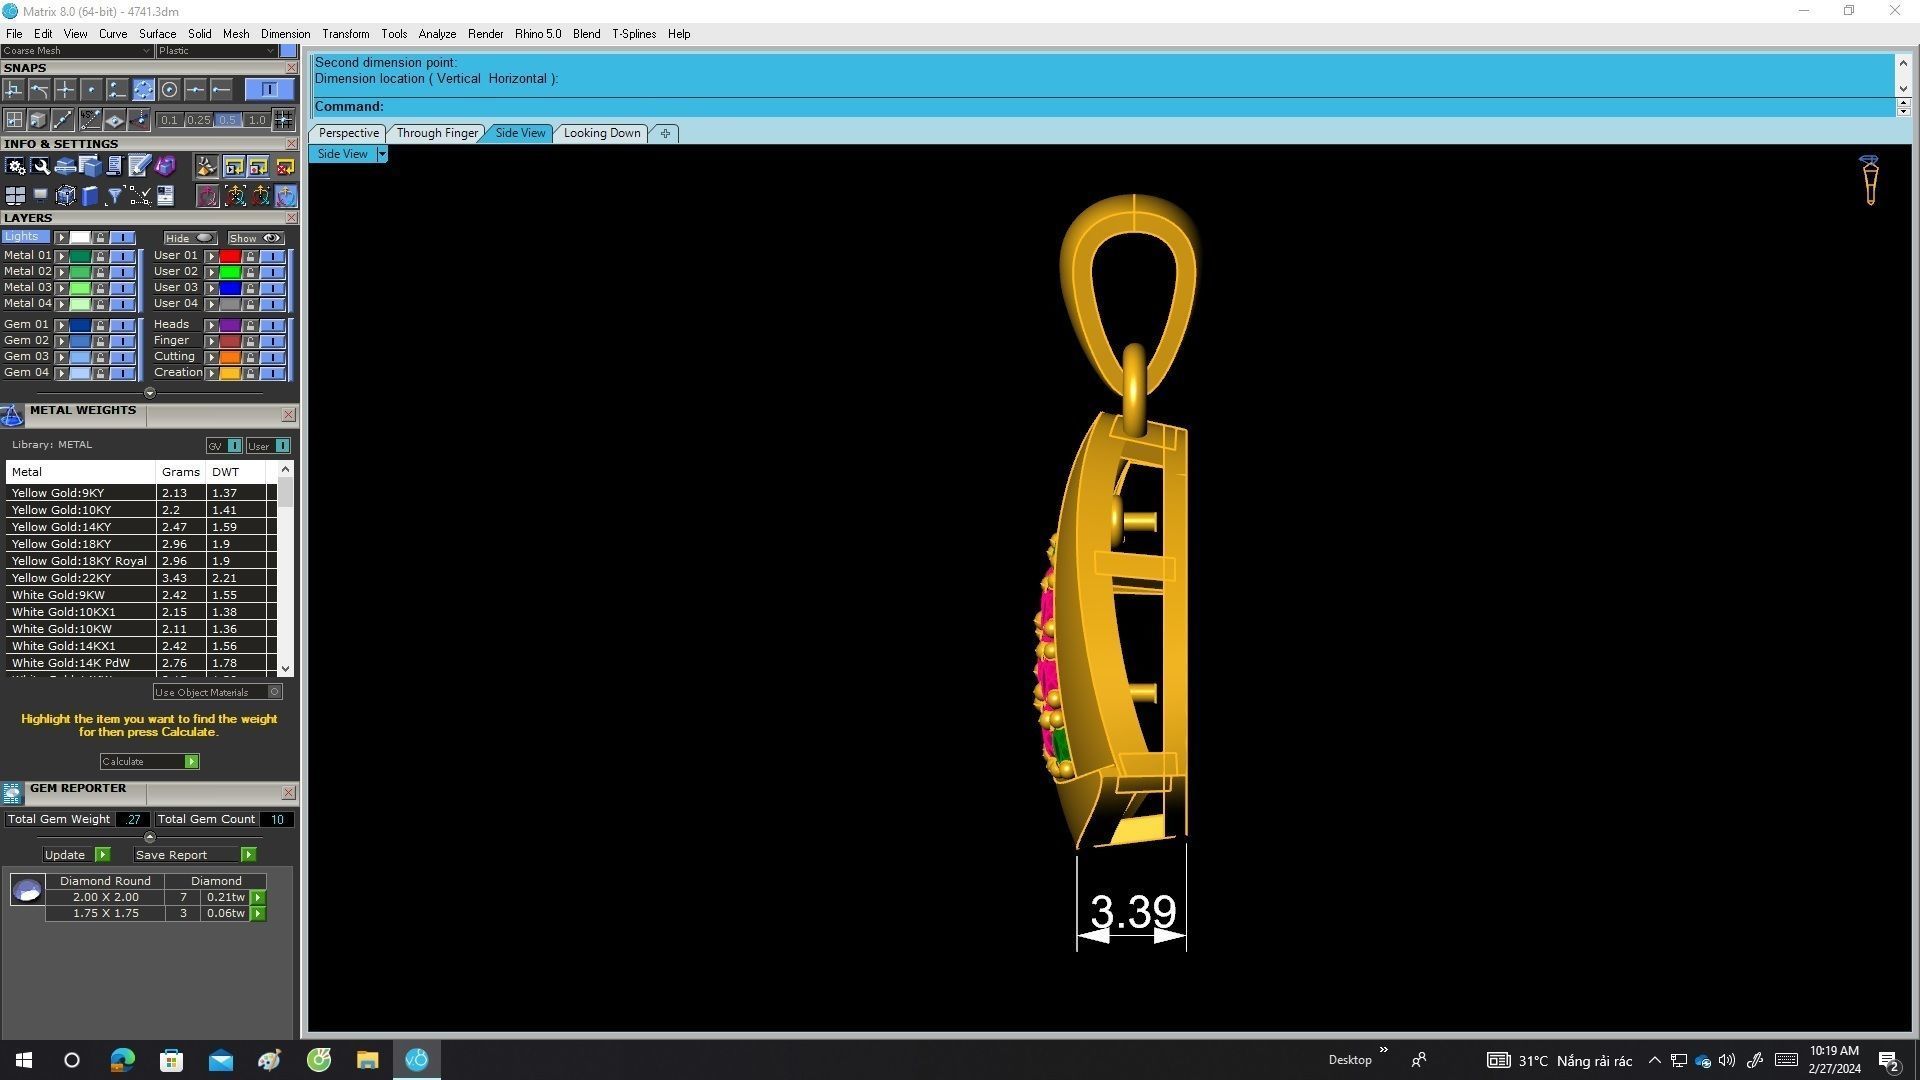Open the blue book icon
Image resolution: width=1920 pixels, height=1080 pixels.
(x=90, y=196)
